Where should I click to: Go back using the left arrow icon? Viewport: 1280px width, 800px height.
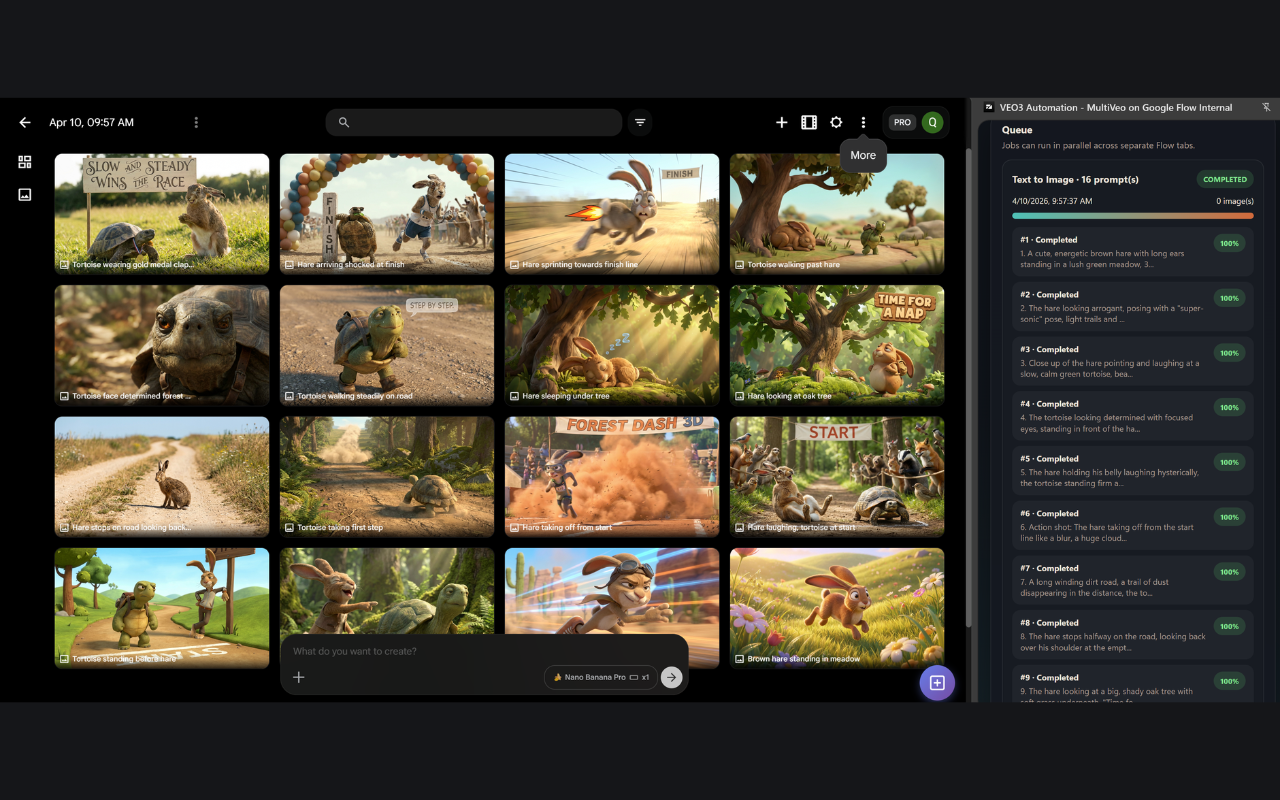[25, 122]
